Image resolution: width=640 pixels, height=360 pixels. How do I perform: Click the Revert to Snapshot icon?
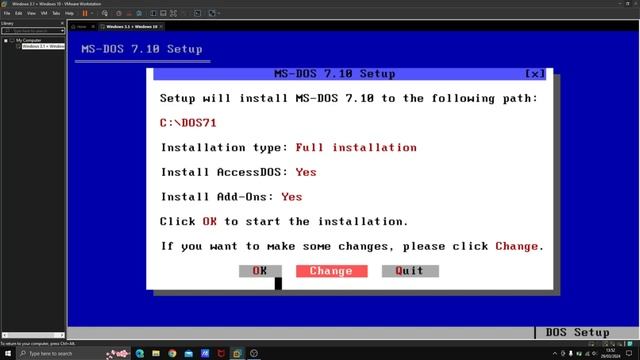click(129, 13)
